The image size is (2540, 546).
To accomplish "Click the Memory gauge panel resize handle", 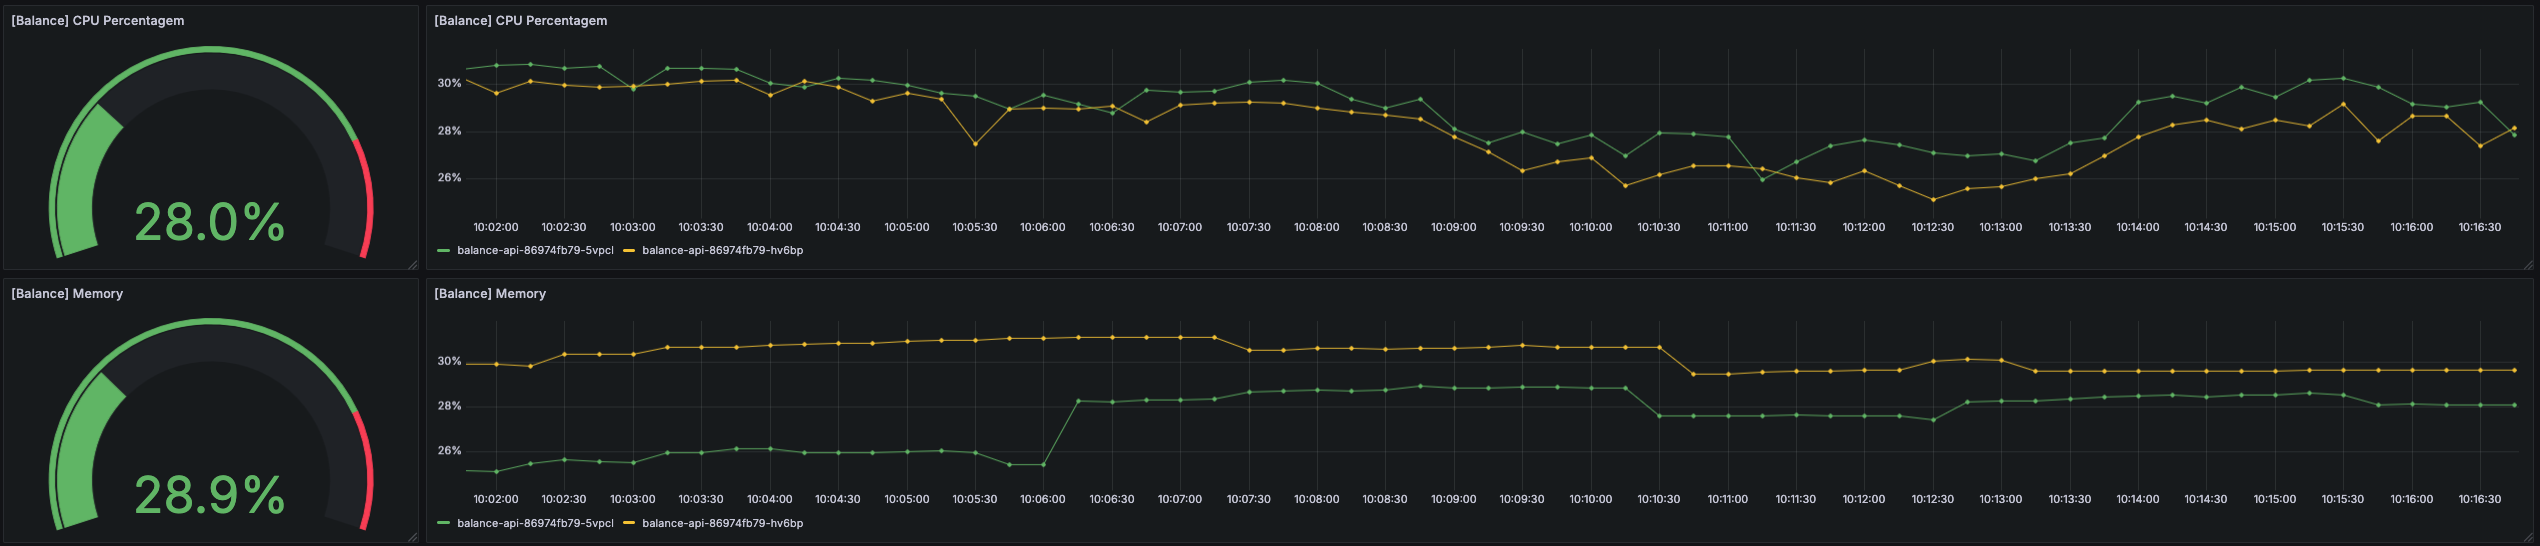I will [412, 537].
